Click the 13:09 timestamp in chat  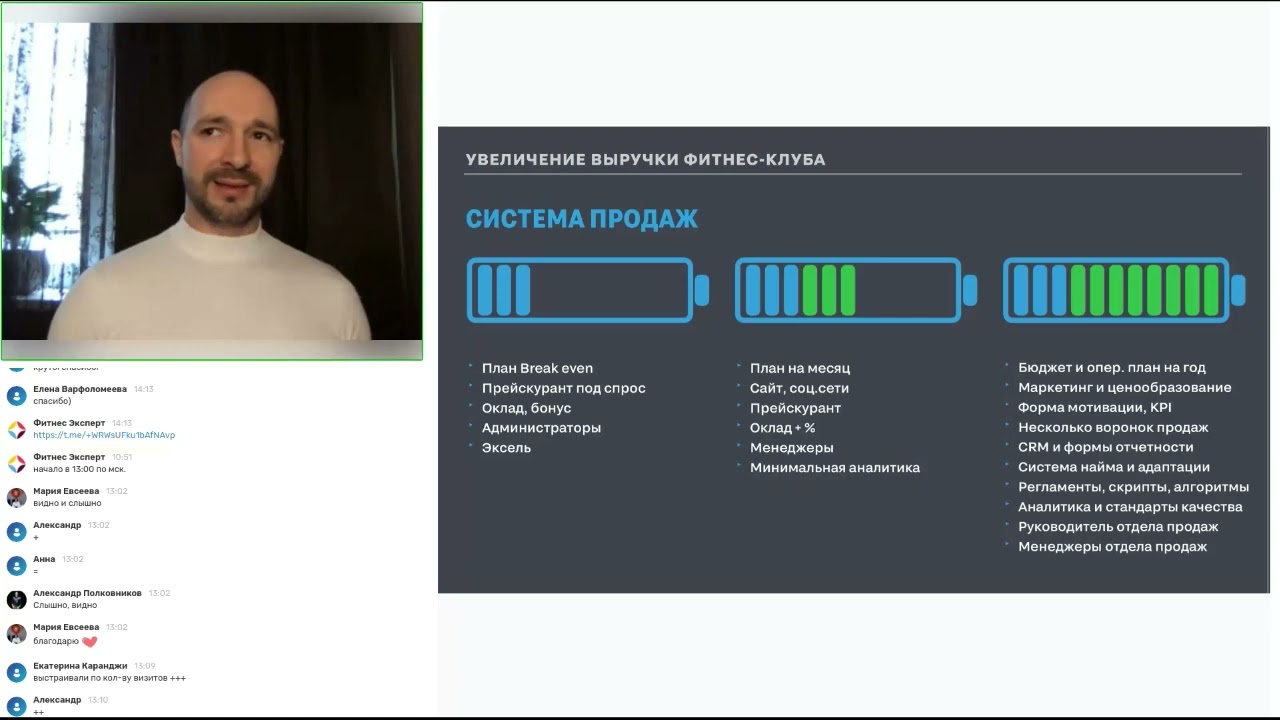(x=144, y=665)
